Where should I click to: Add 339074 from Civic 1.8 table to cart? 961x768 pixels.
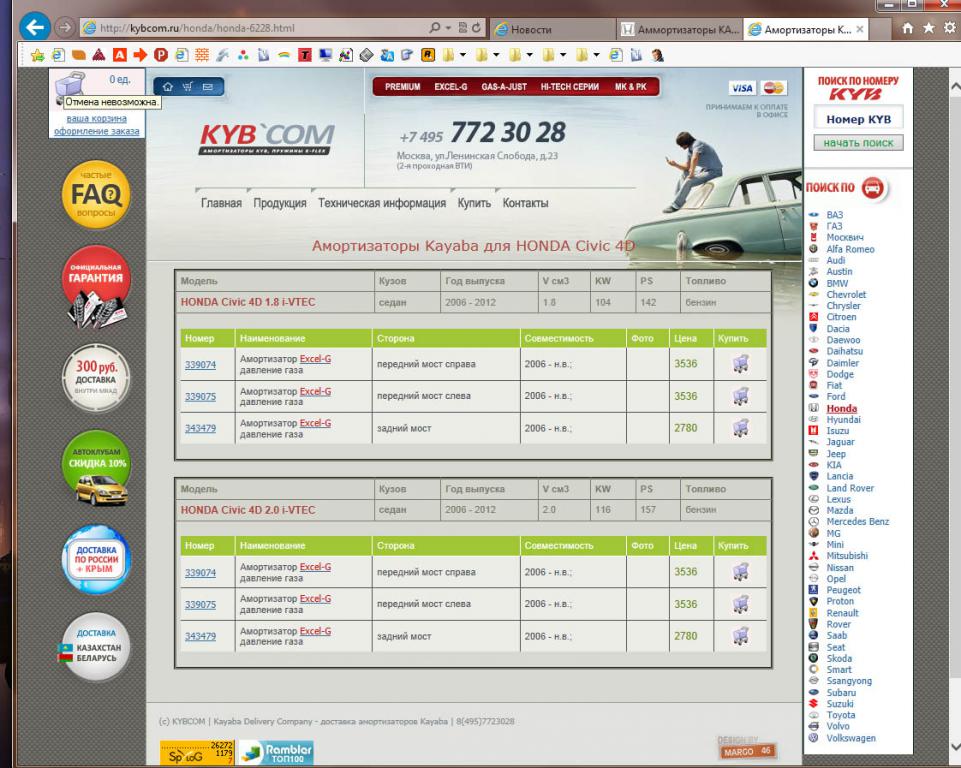click(740, 364)
